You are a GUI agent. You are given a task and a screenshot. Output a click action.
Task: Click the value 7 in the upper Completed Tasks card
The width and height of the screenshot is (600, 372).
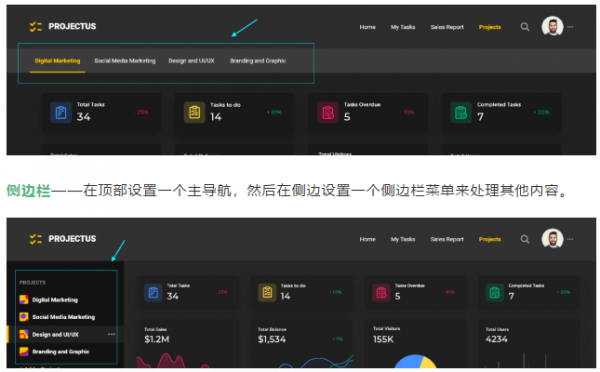click(480, 117)
